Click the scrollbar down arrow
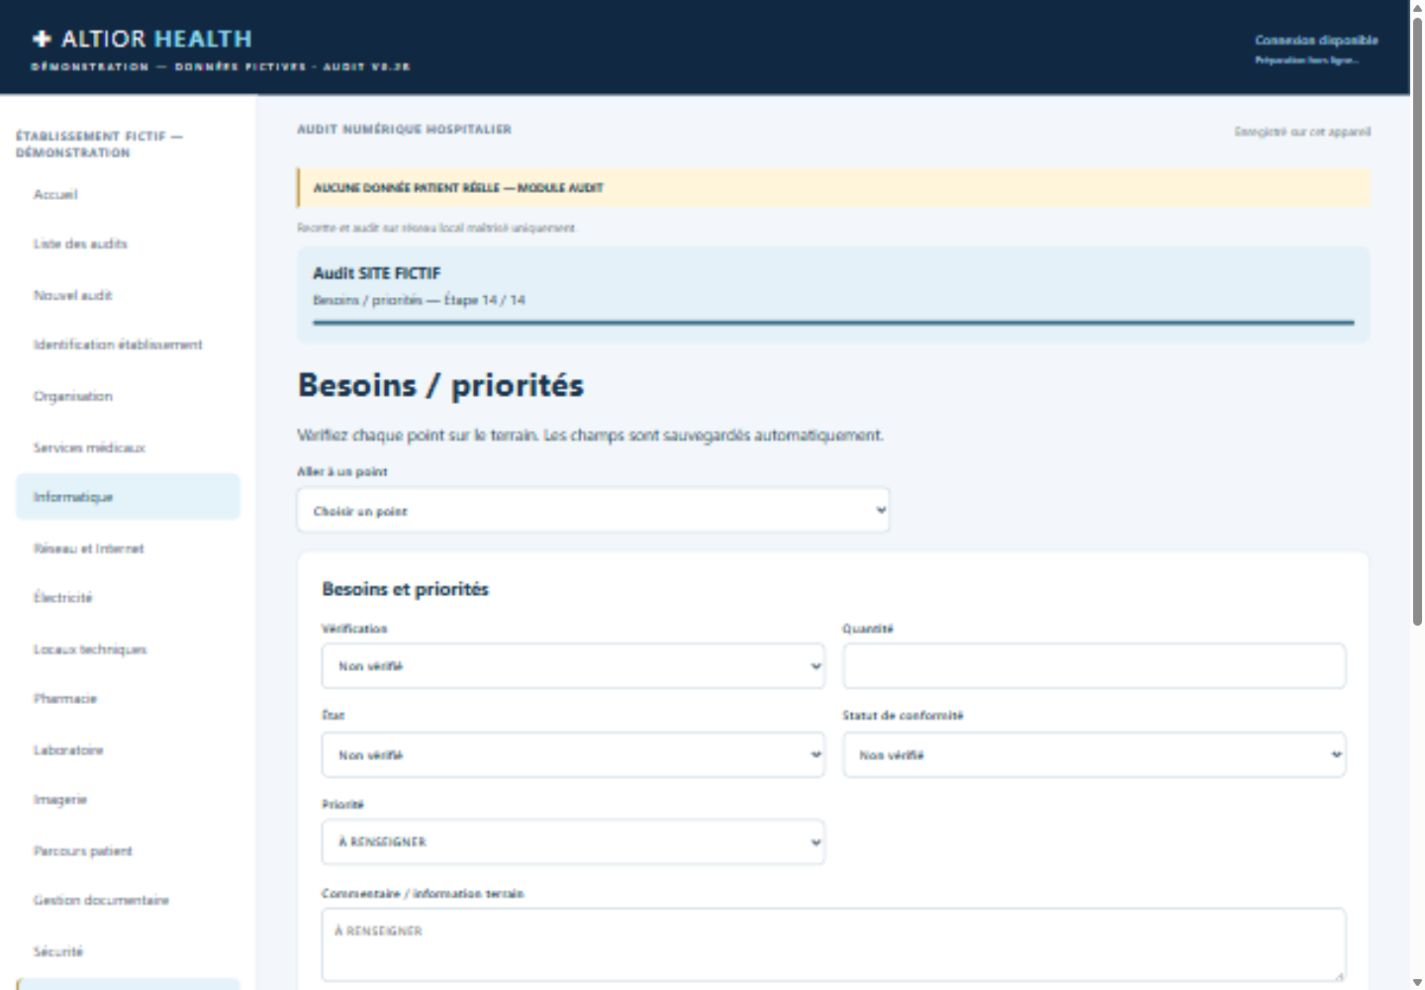Viewport: 1425px width, 990px height. 1417,982
